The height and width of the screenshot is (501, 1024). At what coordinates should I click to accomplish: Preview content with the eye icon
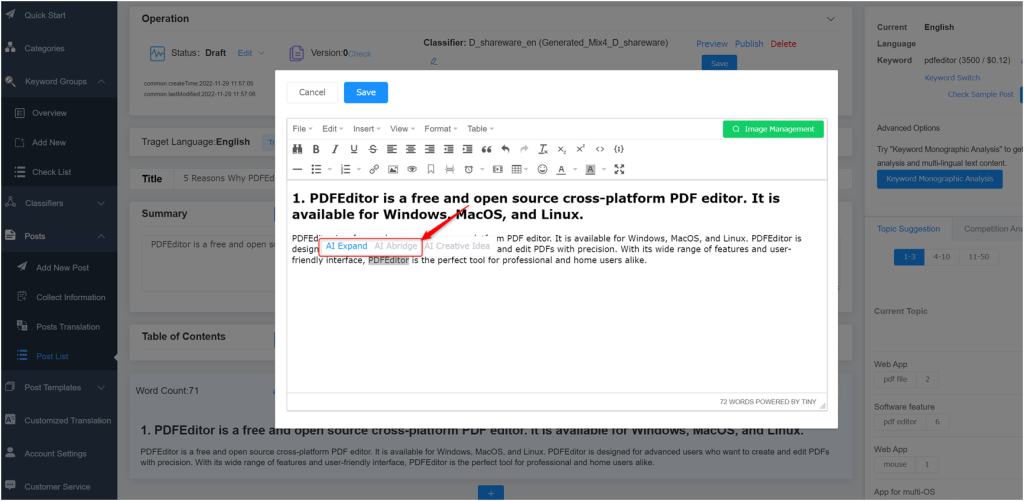(412, 169)
